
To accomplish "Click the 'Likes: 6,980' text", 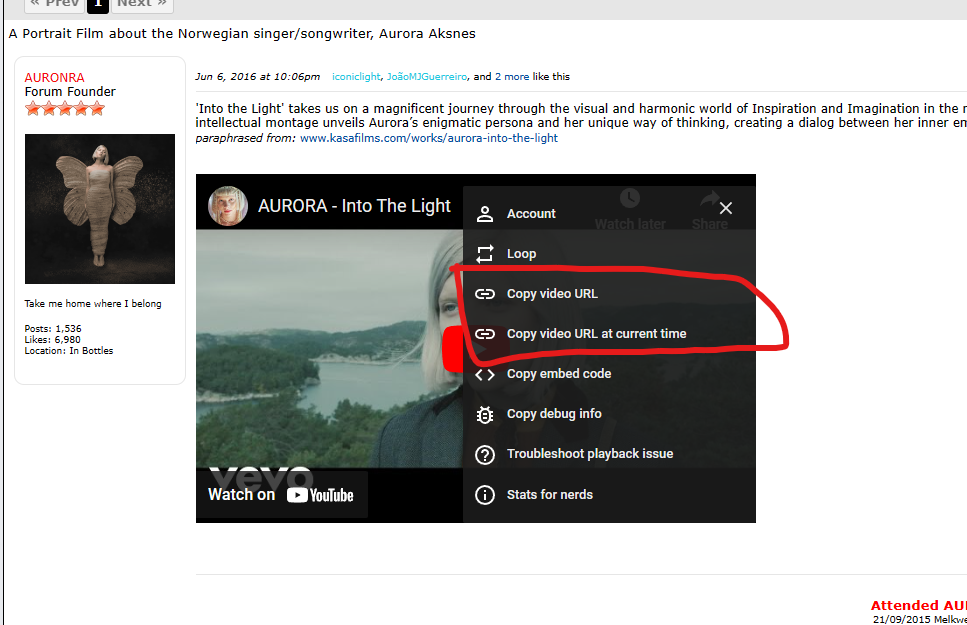I will pos(52,340).
